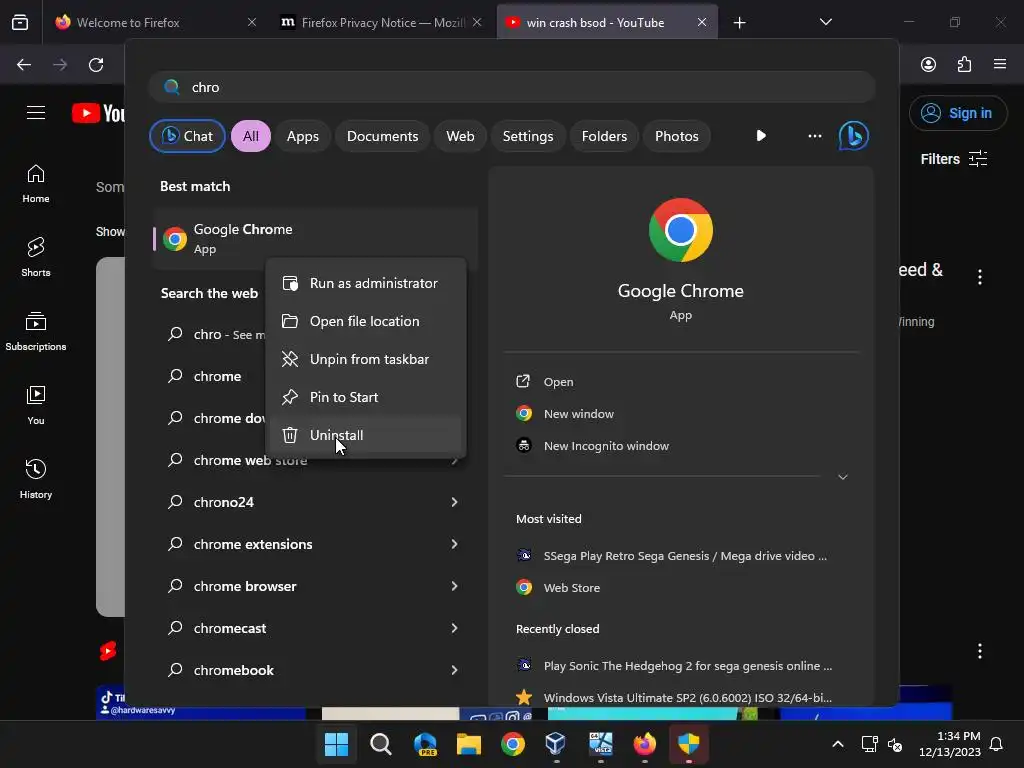Open the Google Chrome best match result
This screenshot has width=1024, height=768.
tap(315, 238)
